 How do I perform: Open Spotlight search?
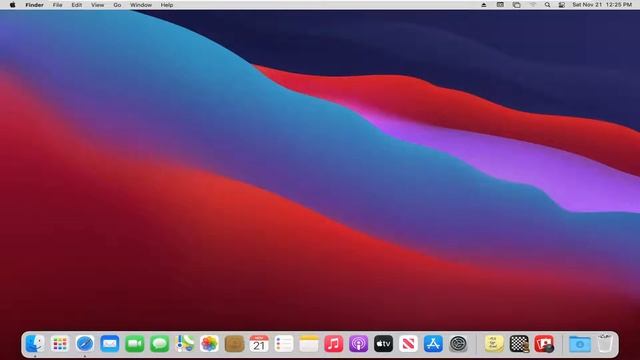[x=547, y=5]
